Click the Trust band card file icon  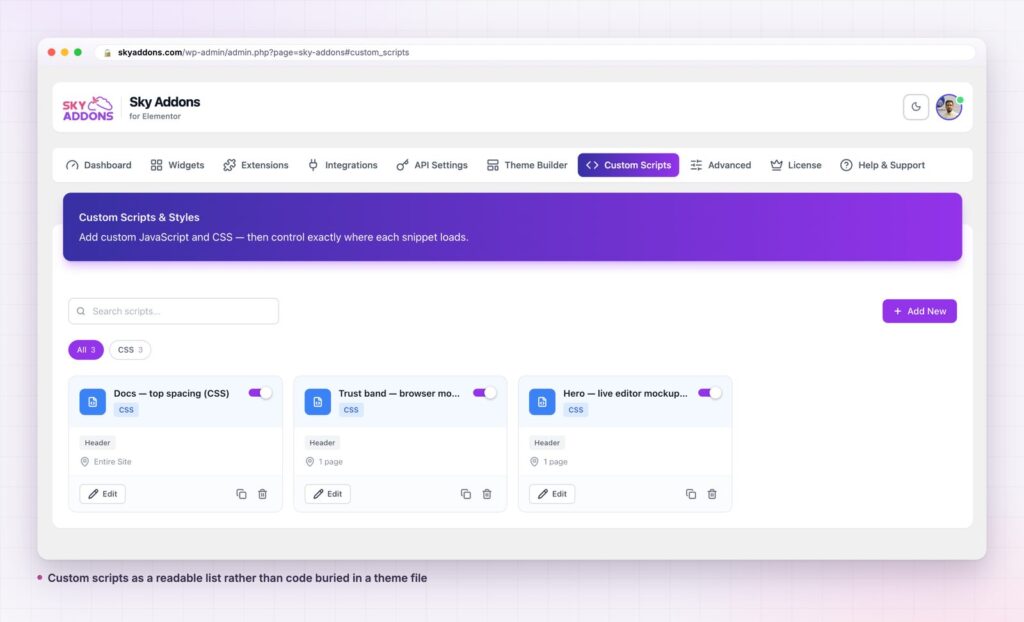click(317, 402)
